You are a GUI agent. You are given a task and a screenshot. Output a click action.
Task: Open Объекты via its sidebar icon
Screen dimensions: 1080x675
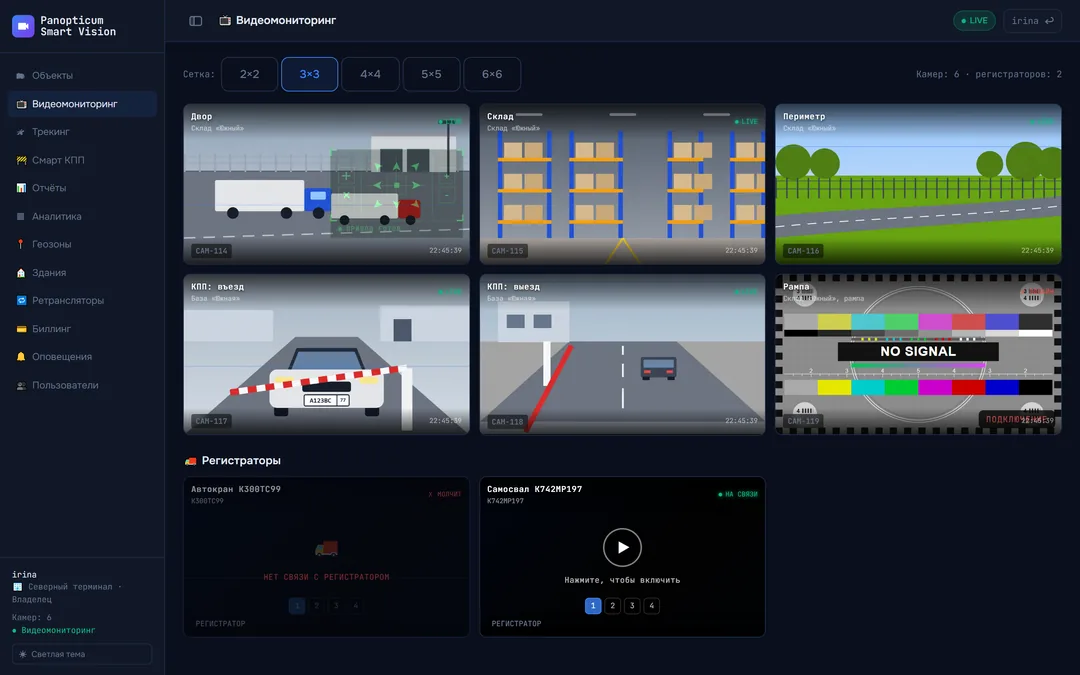21,76
